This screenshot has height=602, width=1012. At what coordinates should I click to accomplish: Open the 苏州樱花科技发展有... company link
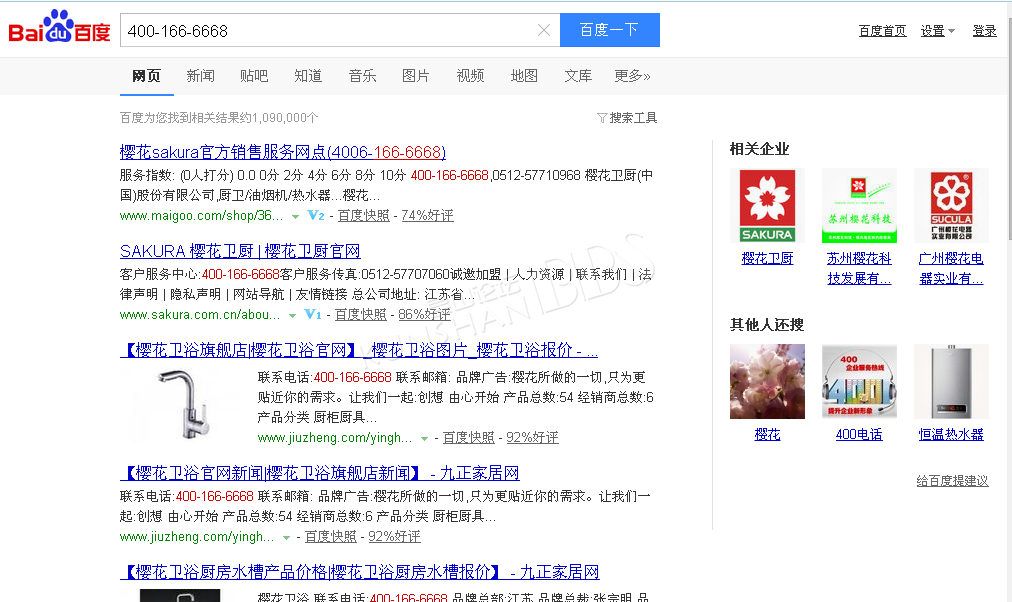(x=859, y=268)
